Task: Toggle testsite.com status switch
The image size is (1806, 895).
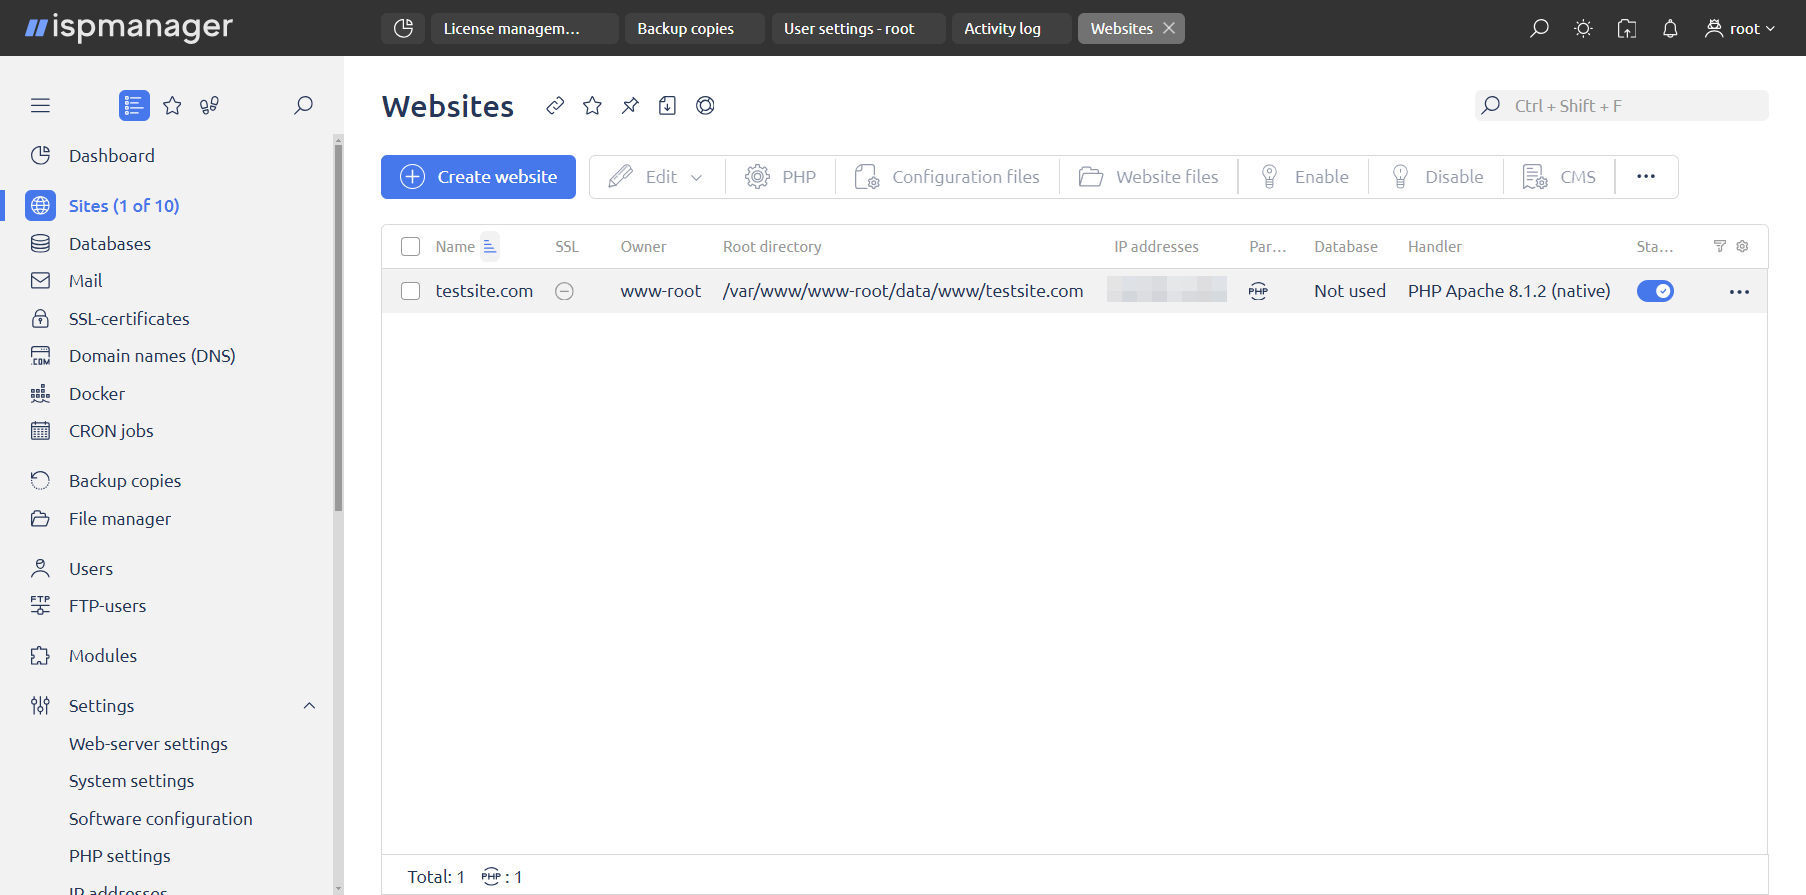Action: (1655, 291)
